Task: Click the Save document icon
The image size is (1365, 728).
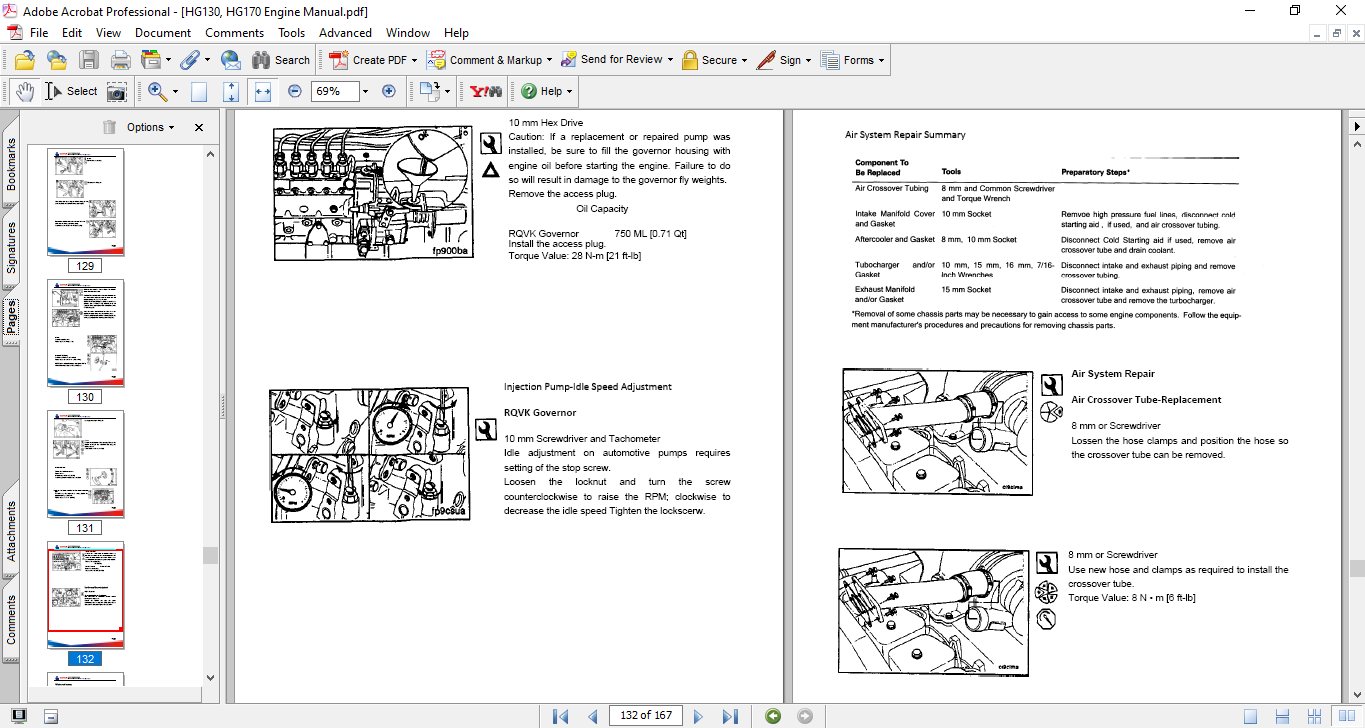Action: (90, 59)
